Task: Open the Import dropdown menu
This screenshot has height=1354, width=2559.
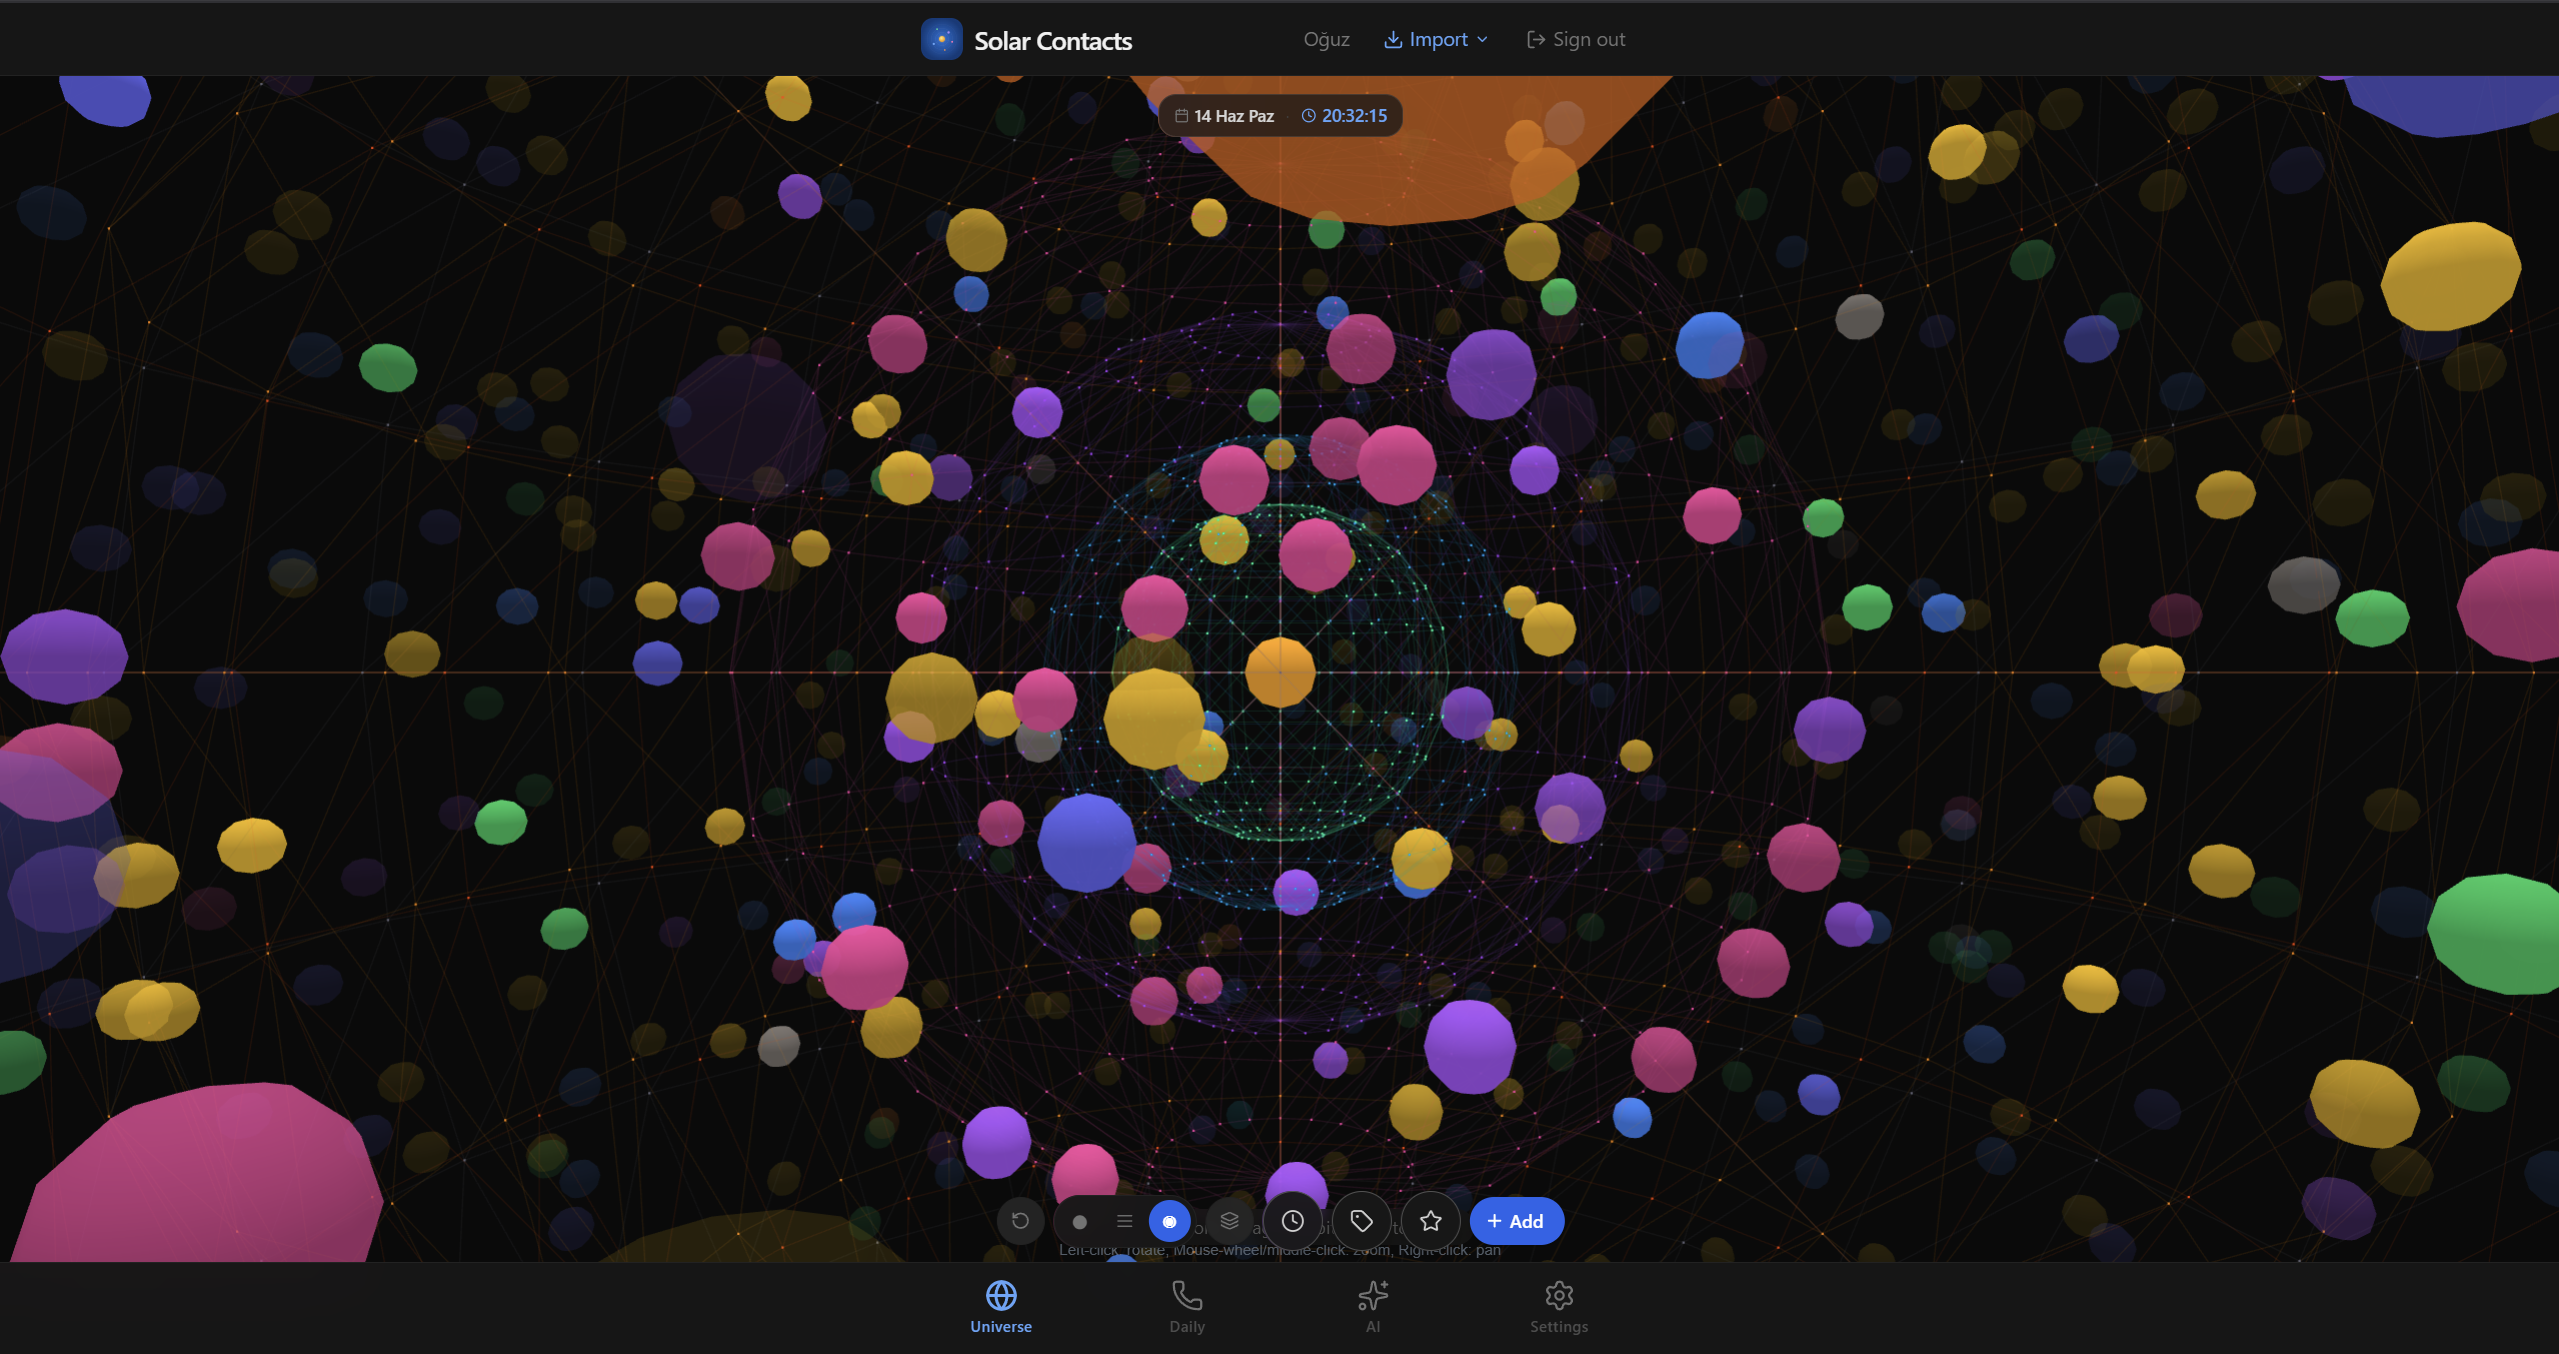Action: click(1436, 40)
